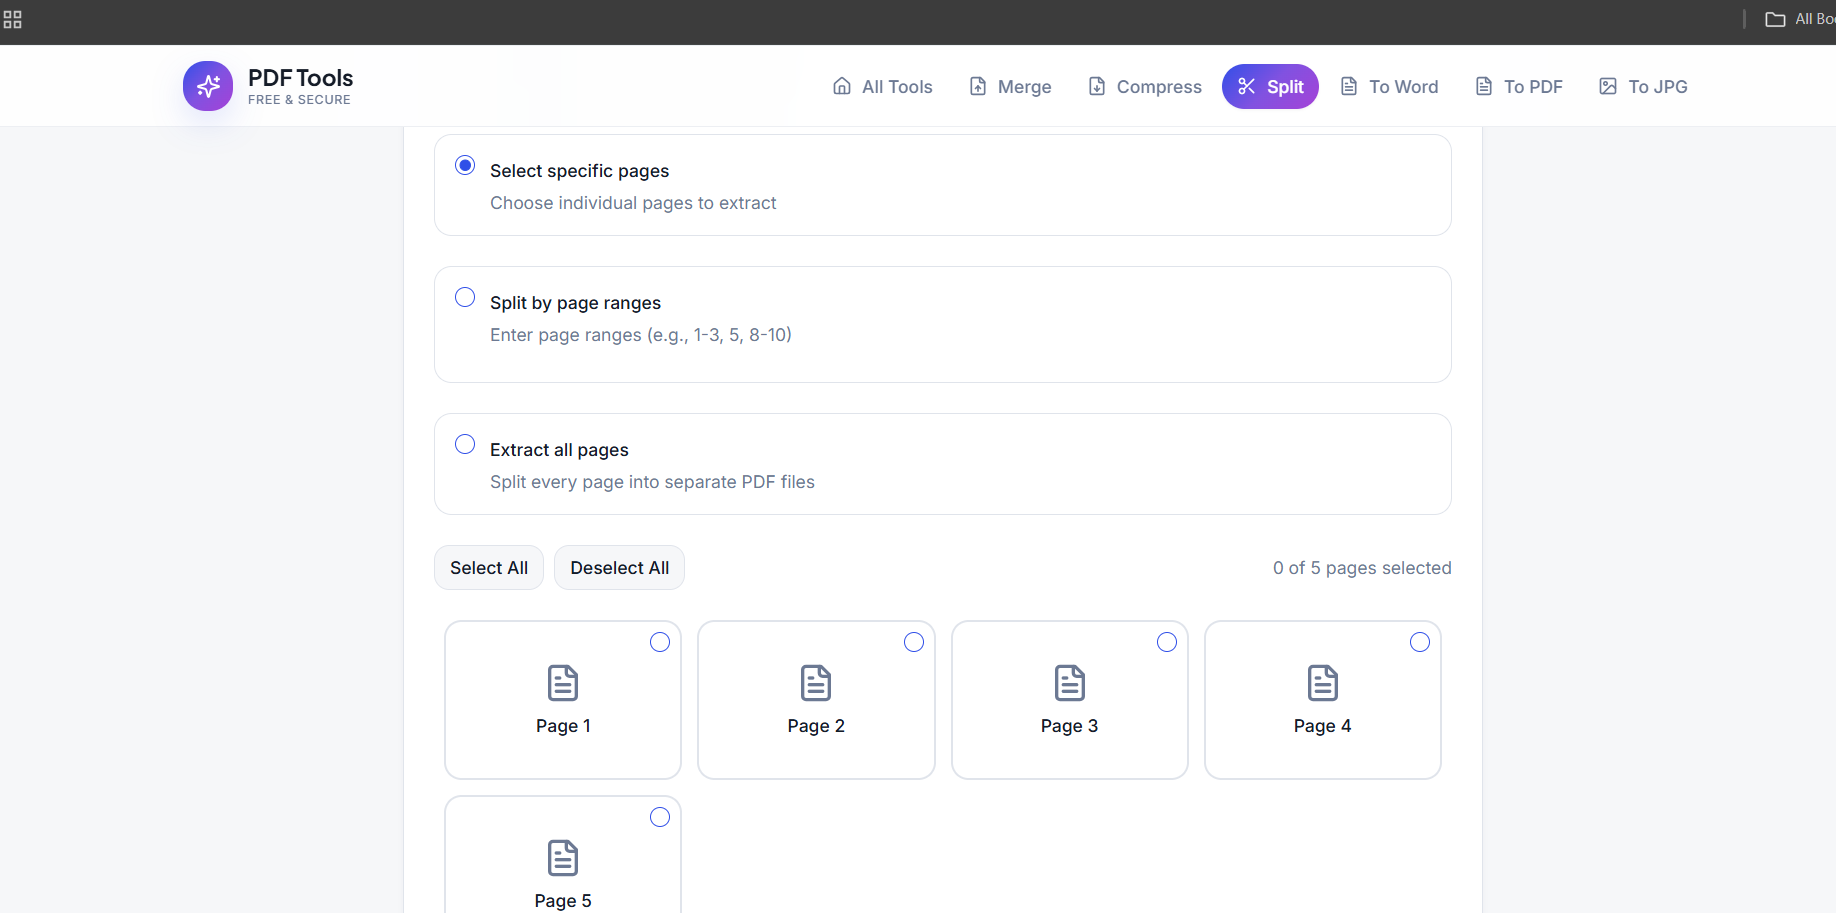Click the Page 2 thumbnail card
The height and width of the screenshot is (913, 1836).
click(x=816, y=700)
